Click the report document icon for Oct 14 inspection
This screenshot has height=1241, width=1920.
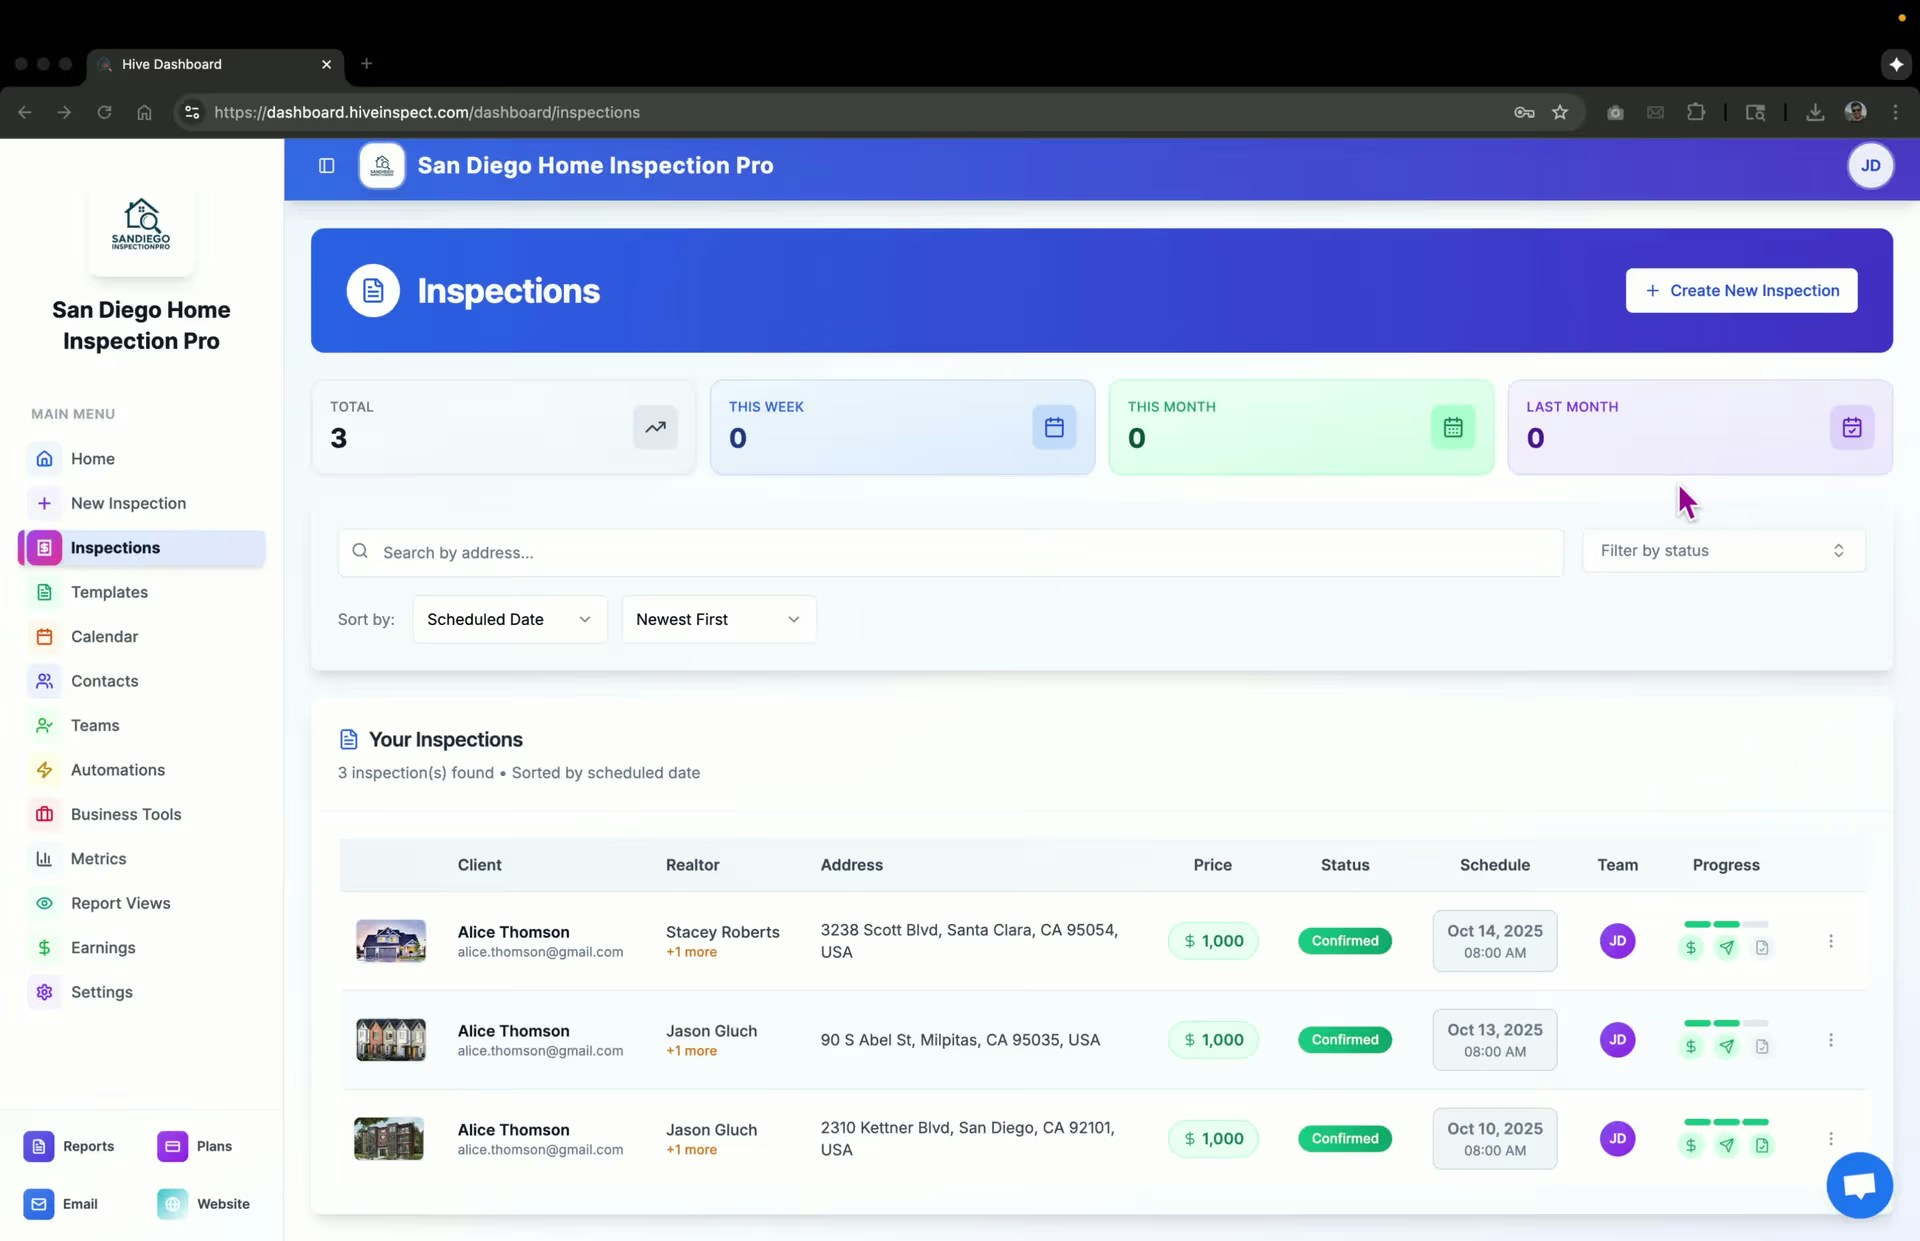click(x=1762, y=948)
